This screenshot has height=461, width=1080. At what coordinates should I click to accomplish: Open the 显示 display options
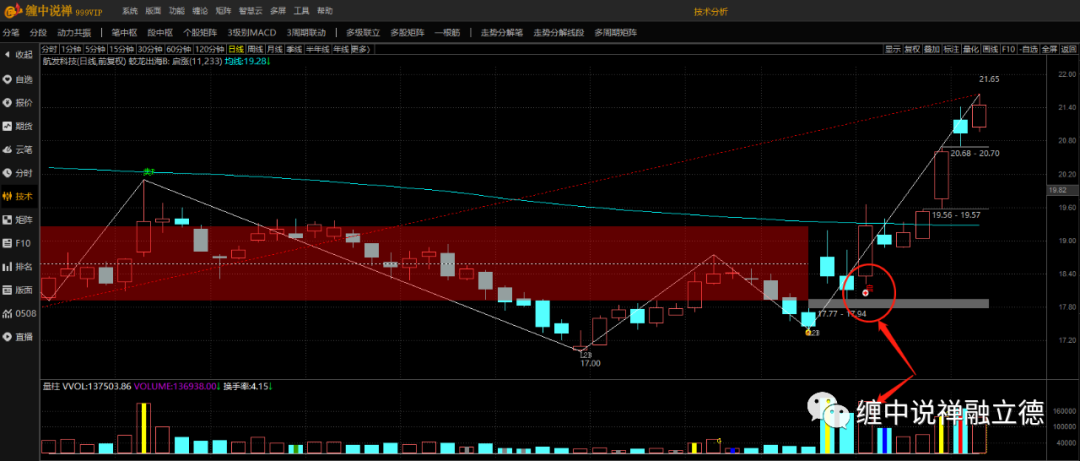893,49
